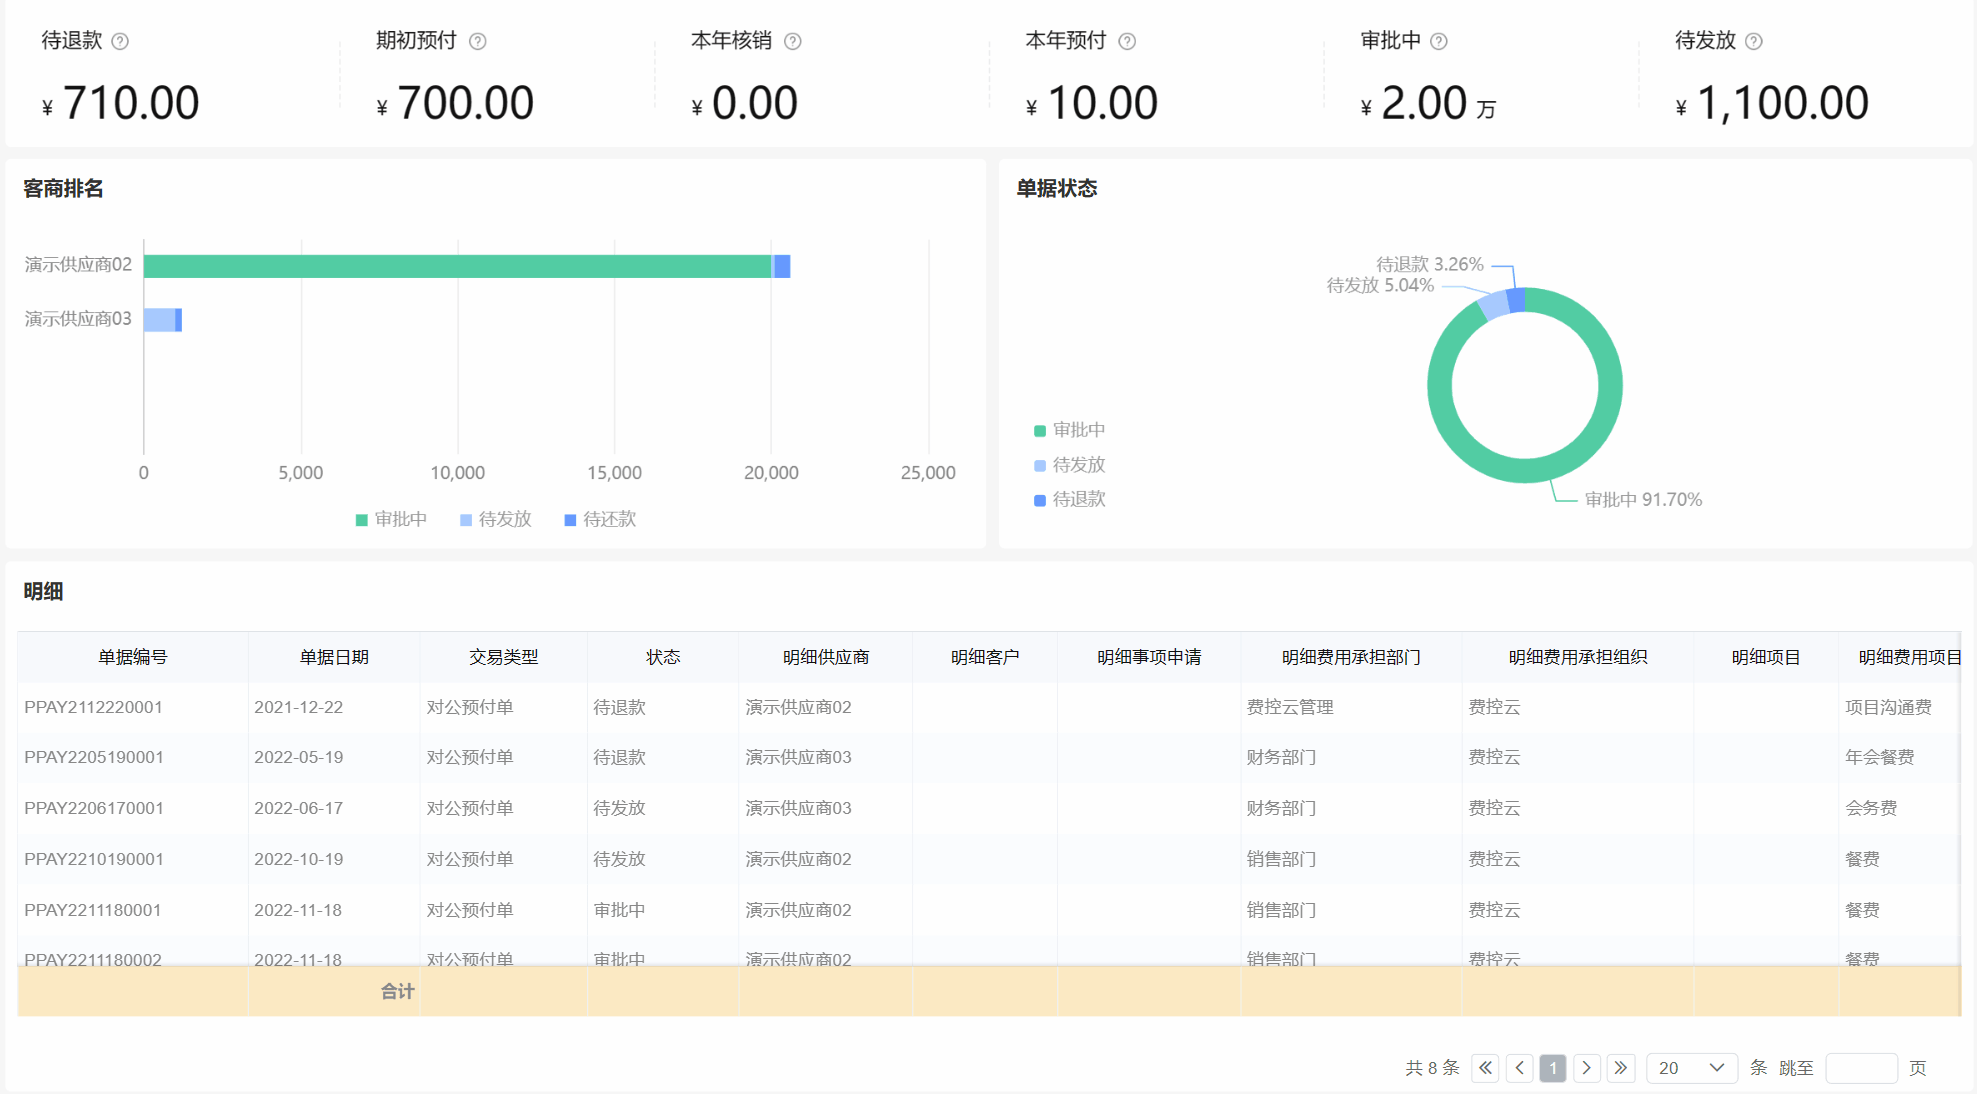Click help icon next to 审批中

(1439, 41)
